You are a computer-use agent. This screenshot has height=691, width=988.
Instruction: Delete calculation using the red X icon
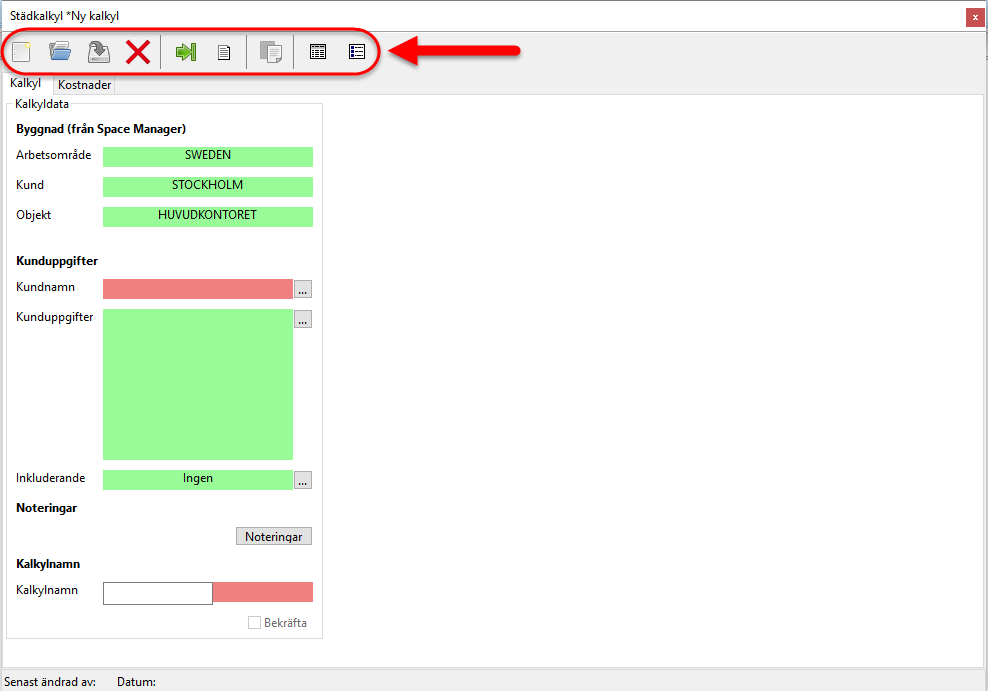coord(138,52)
